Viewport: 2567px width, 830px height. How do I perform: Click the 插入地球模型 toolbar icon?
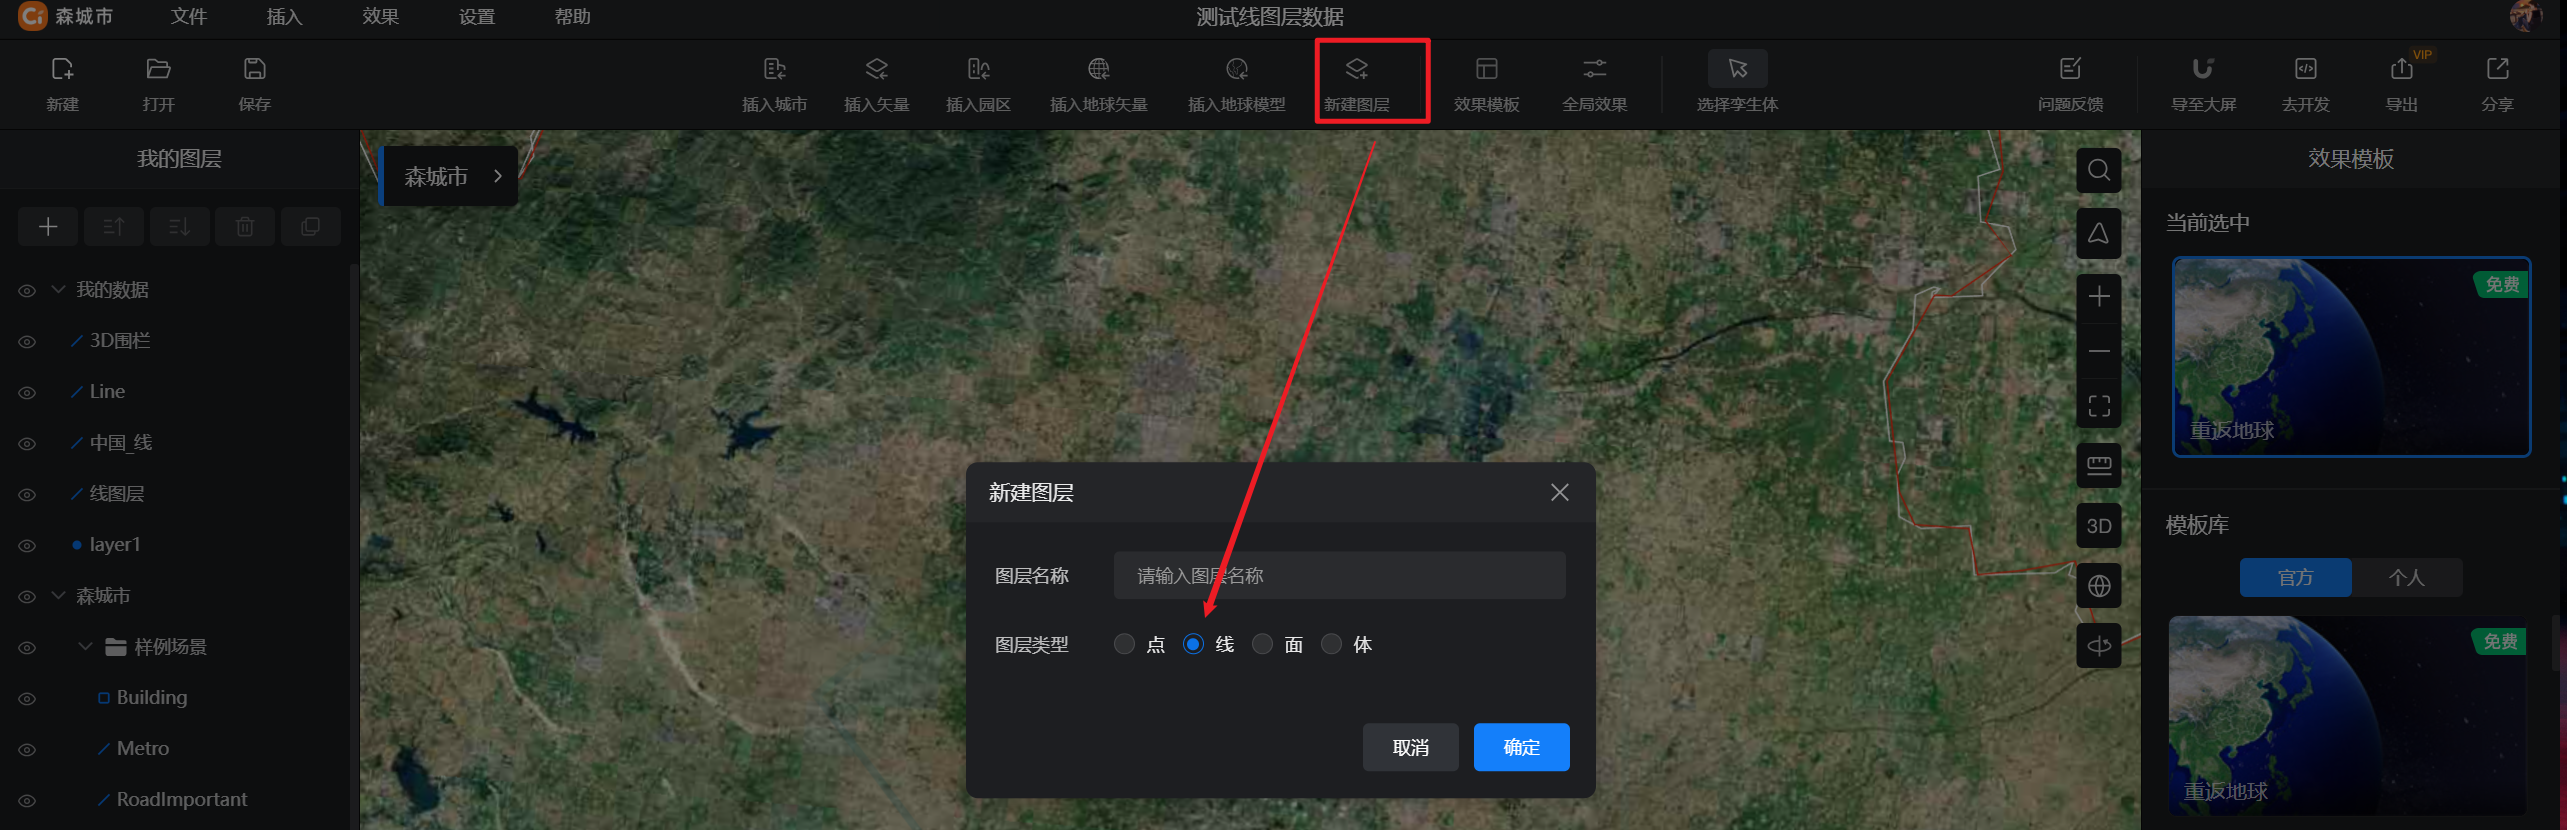coord(1237,69)
